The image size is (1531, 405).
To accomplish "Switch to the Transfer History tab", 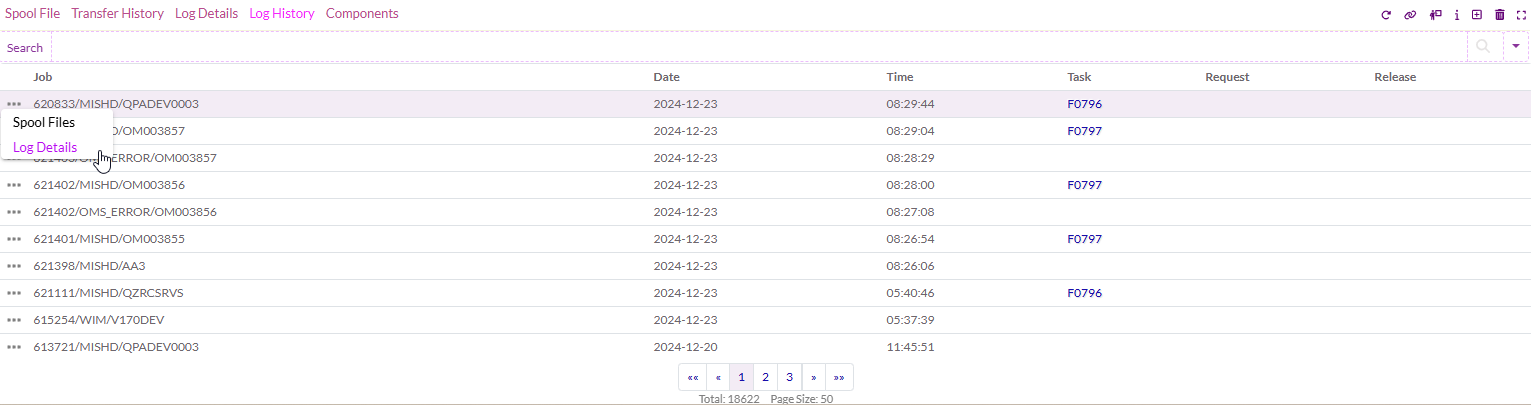I will click(x=117, y=14).
